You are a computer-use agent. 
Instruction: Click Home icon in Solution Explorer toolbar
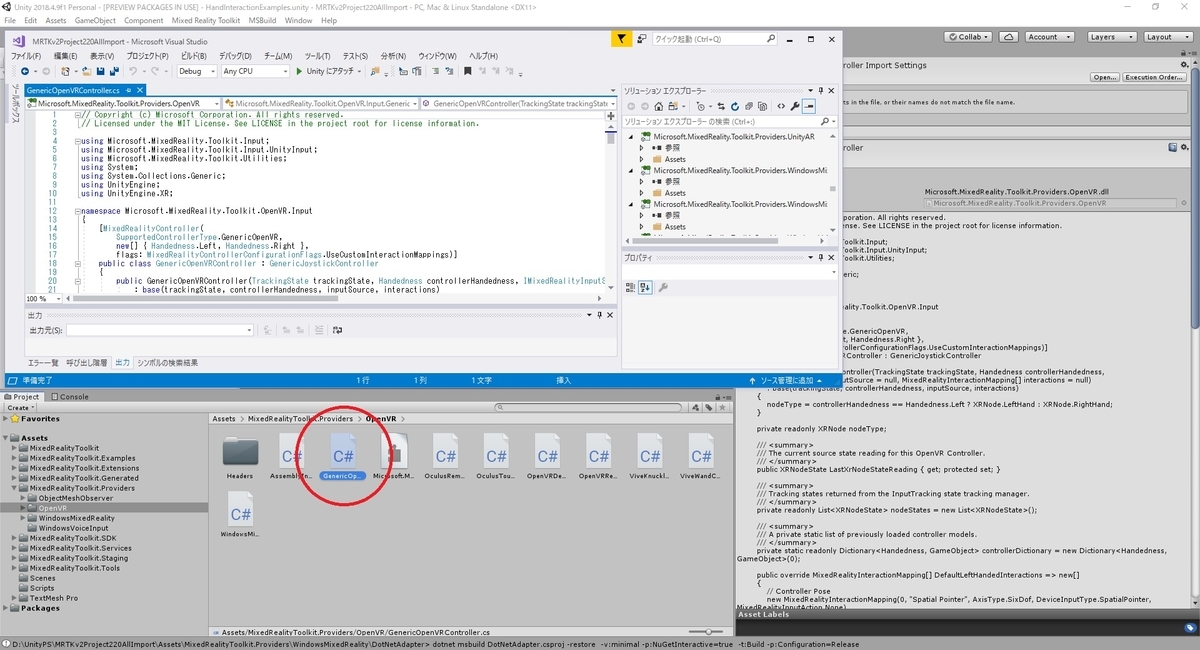[x=659, y=106]
